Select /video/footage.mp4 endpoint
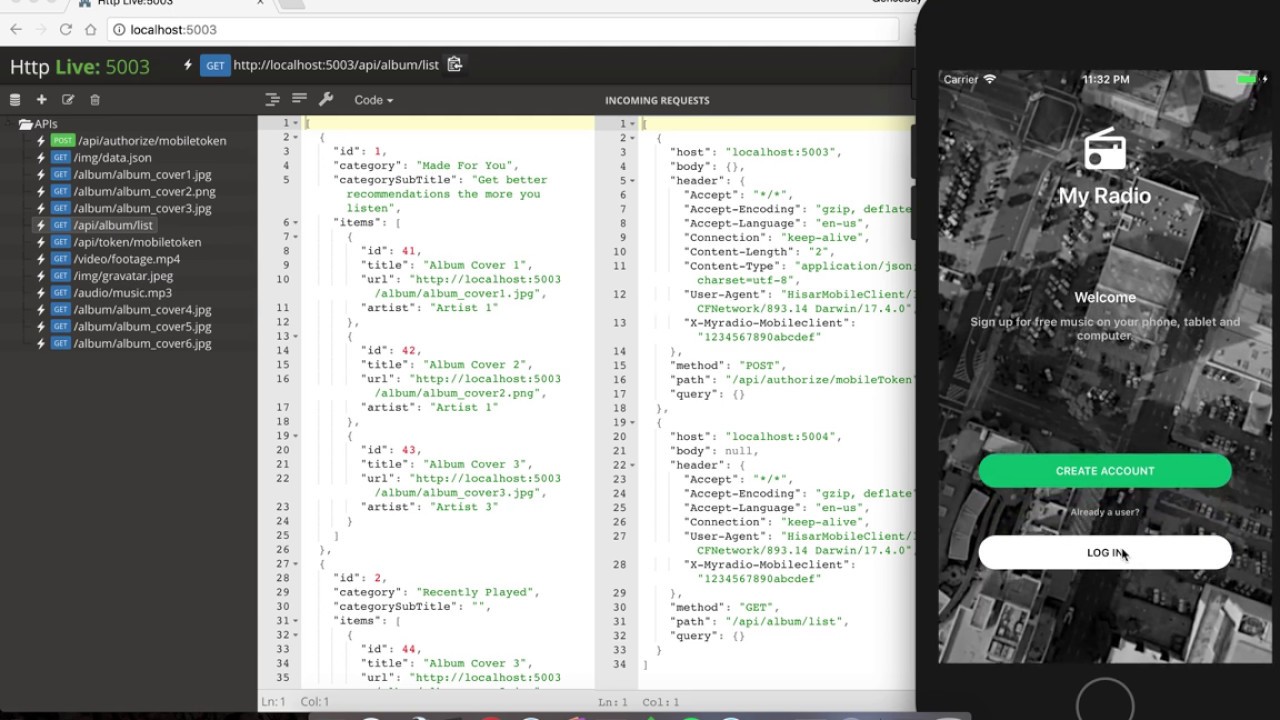The width and height of the screenshot is (1280, 720). click(127, 259)
